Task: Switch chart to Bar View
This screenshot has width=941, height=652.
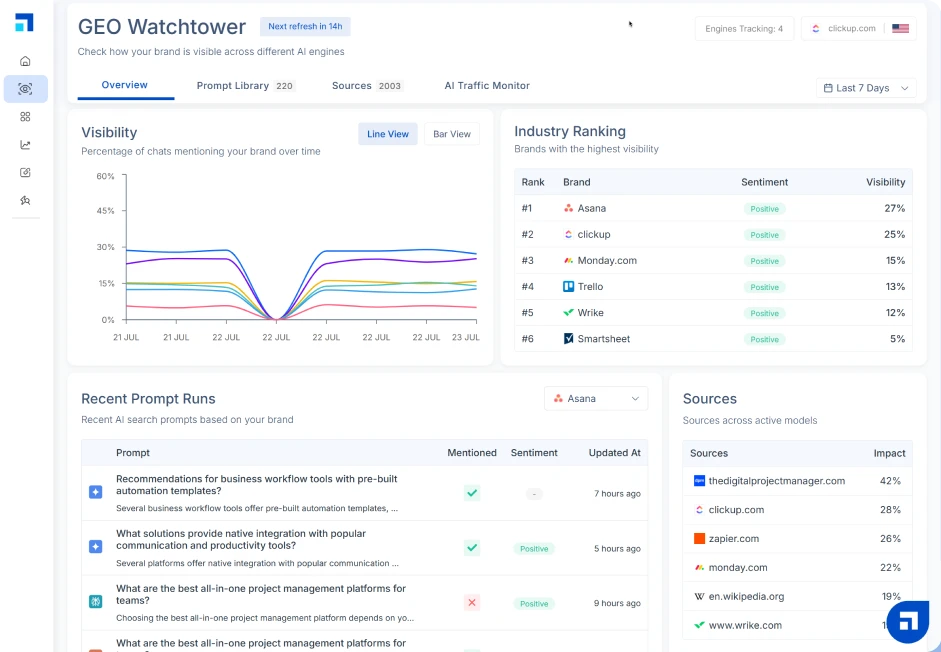Action: 452,134
